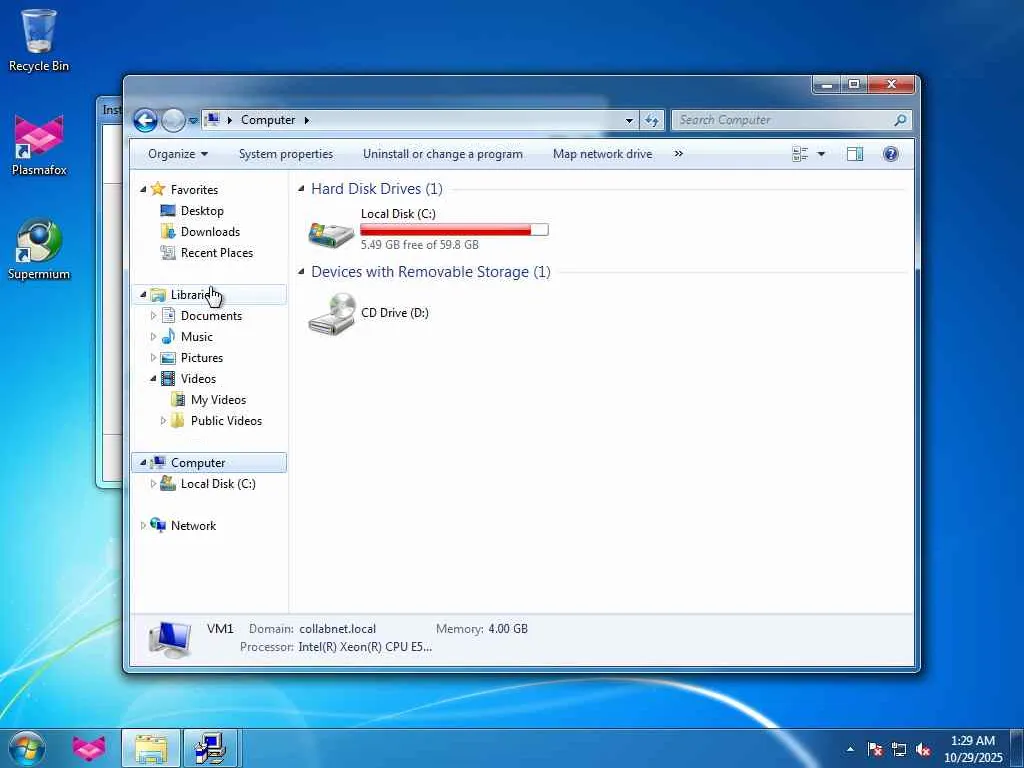1024x768 pixels.
Task: Open Desktop under Favorites
Action: click(x=202, y=211)
